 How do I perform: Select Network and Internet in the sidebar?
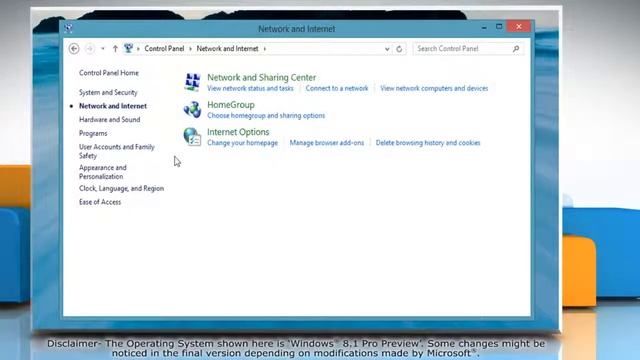[113, 106]
